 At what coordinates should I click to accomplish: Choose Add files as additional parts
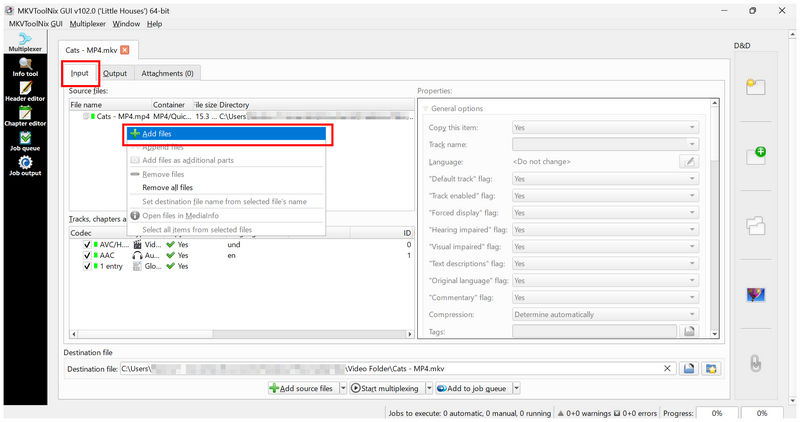coord(227,160)
